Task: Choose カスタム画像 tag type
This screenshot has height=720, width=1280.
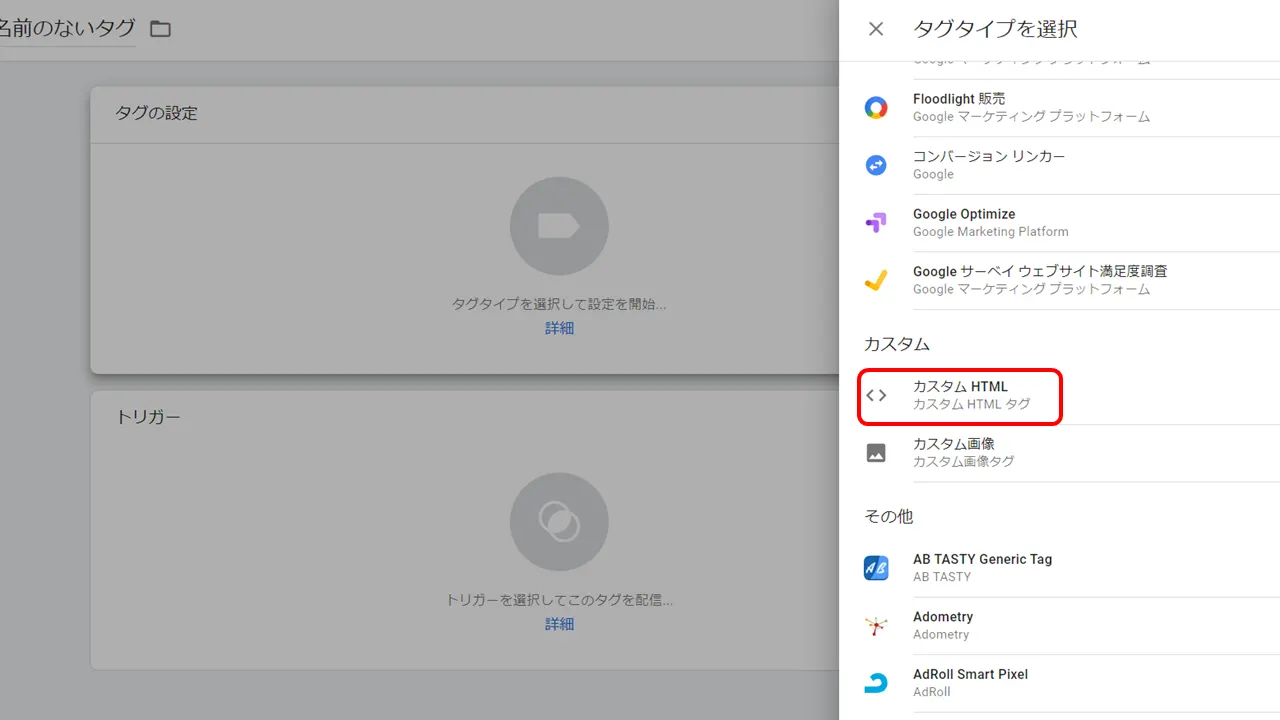Action: click(x=1059, y=452)
